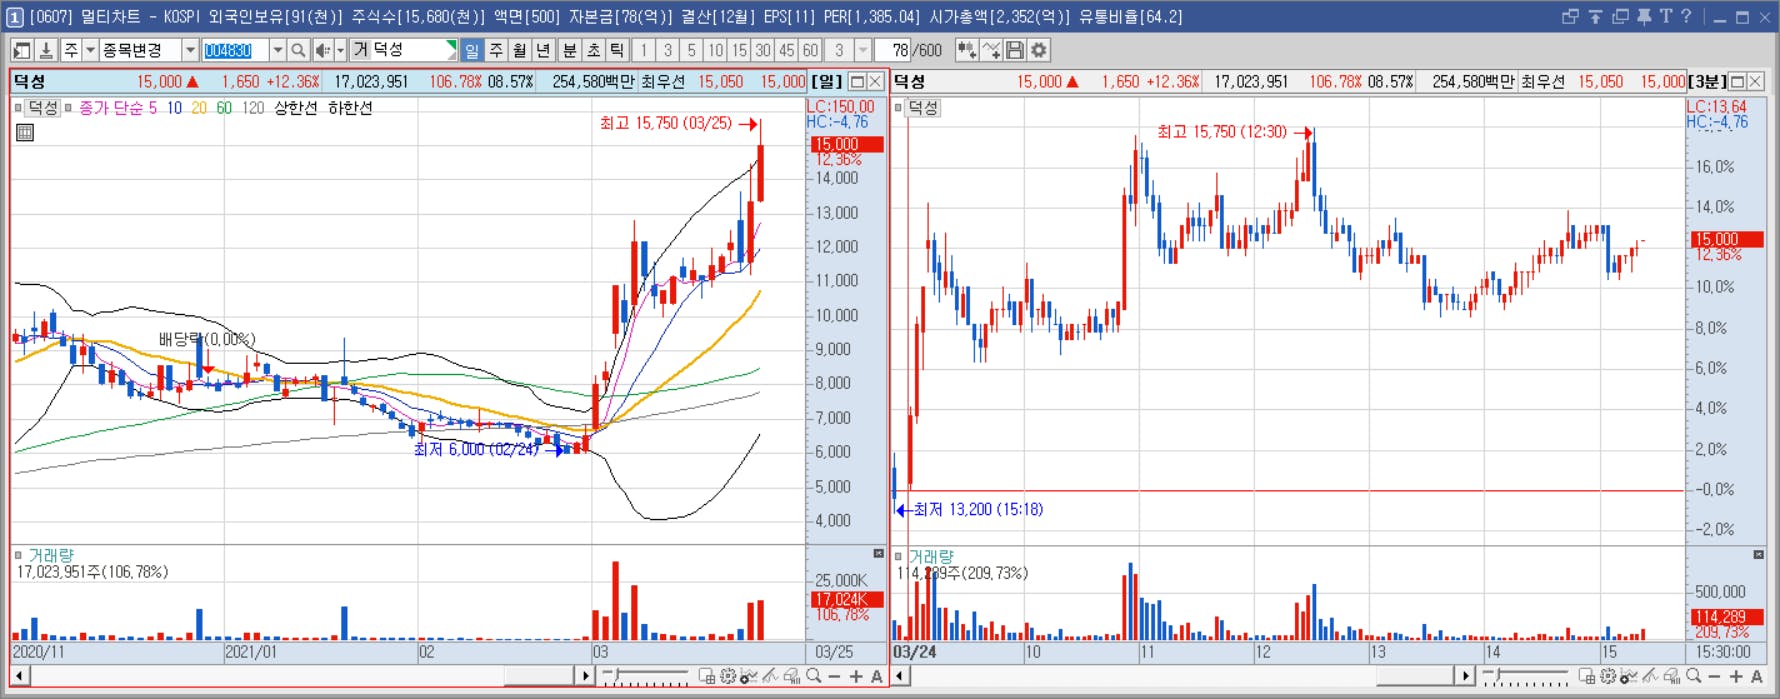Click the download arrow icon in toolbar
1780x699 pixels.
click(46, 50)
